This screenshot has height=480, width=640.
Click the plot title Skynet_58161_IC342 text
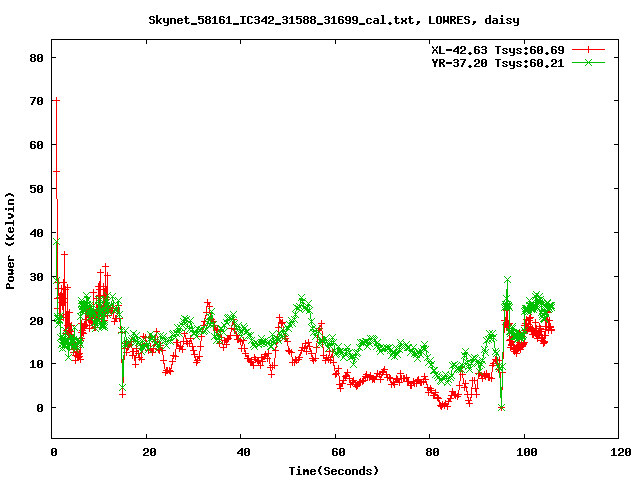(334, 20)
